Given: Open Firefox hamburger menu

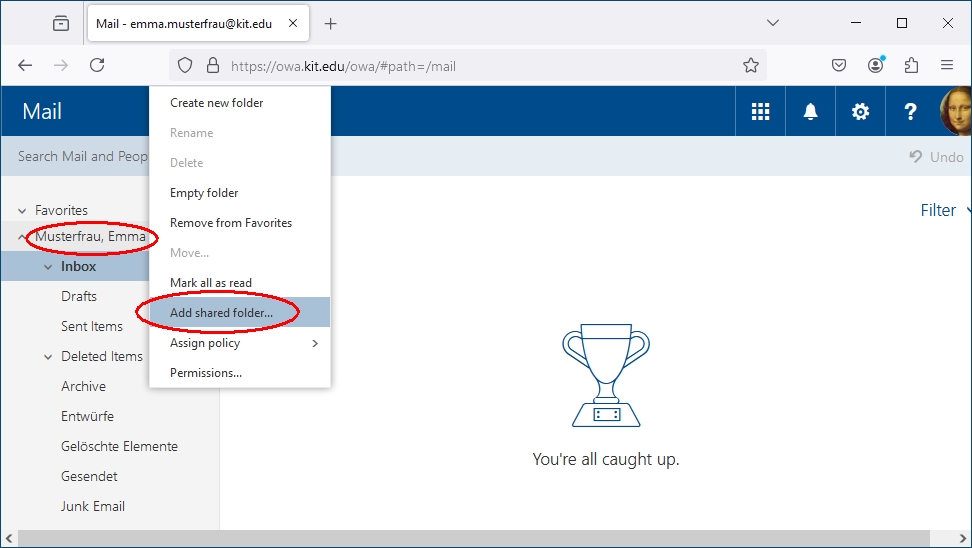Looking at the screenshot, I should (x=947, y=65).
